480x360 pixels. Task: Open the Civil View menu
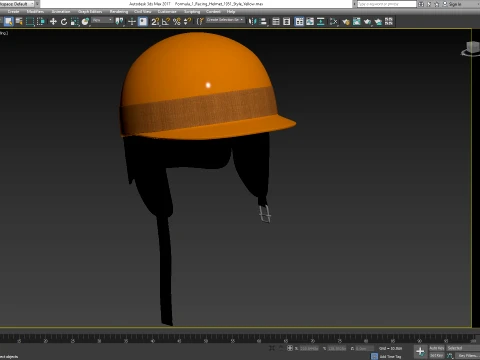coord(143,12)
